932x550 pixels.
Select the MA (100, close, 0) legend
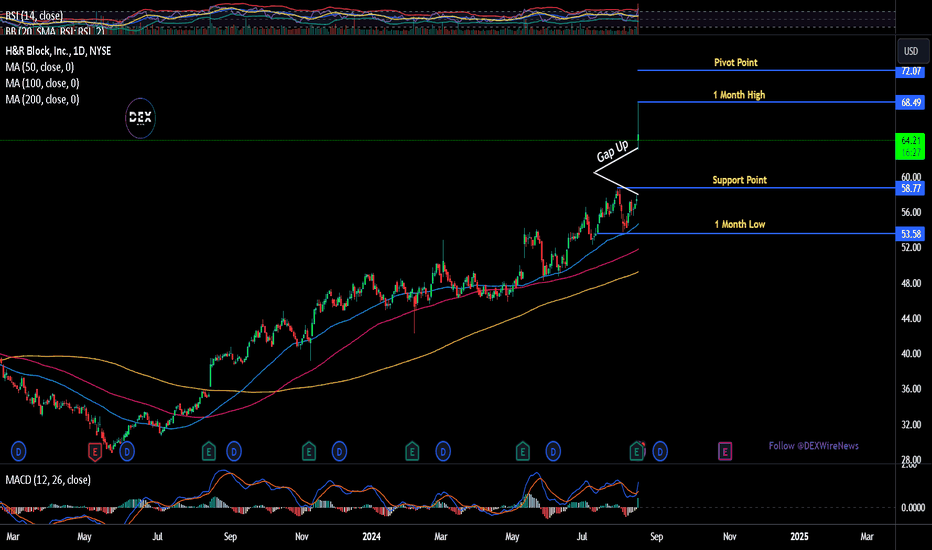pos(42,83)
